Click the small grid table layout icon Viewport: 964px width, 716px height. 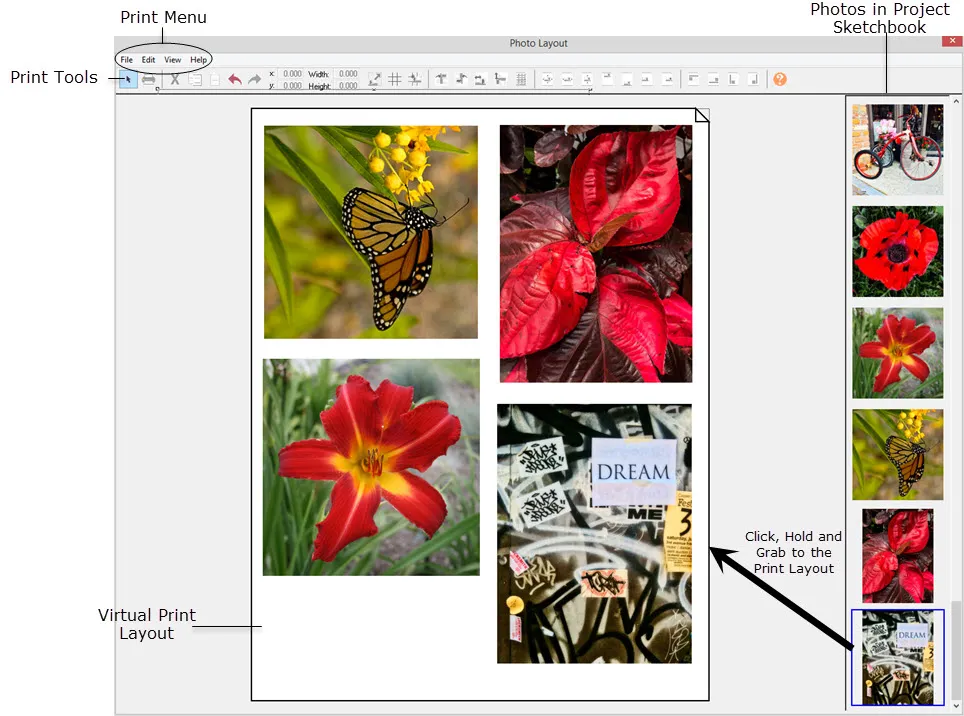pyautogui.click(x=521, y=79)
